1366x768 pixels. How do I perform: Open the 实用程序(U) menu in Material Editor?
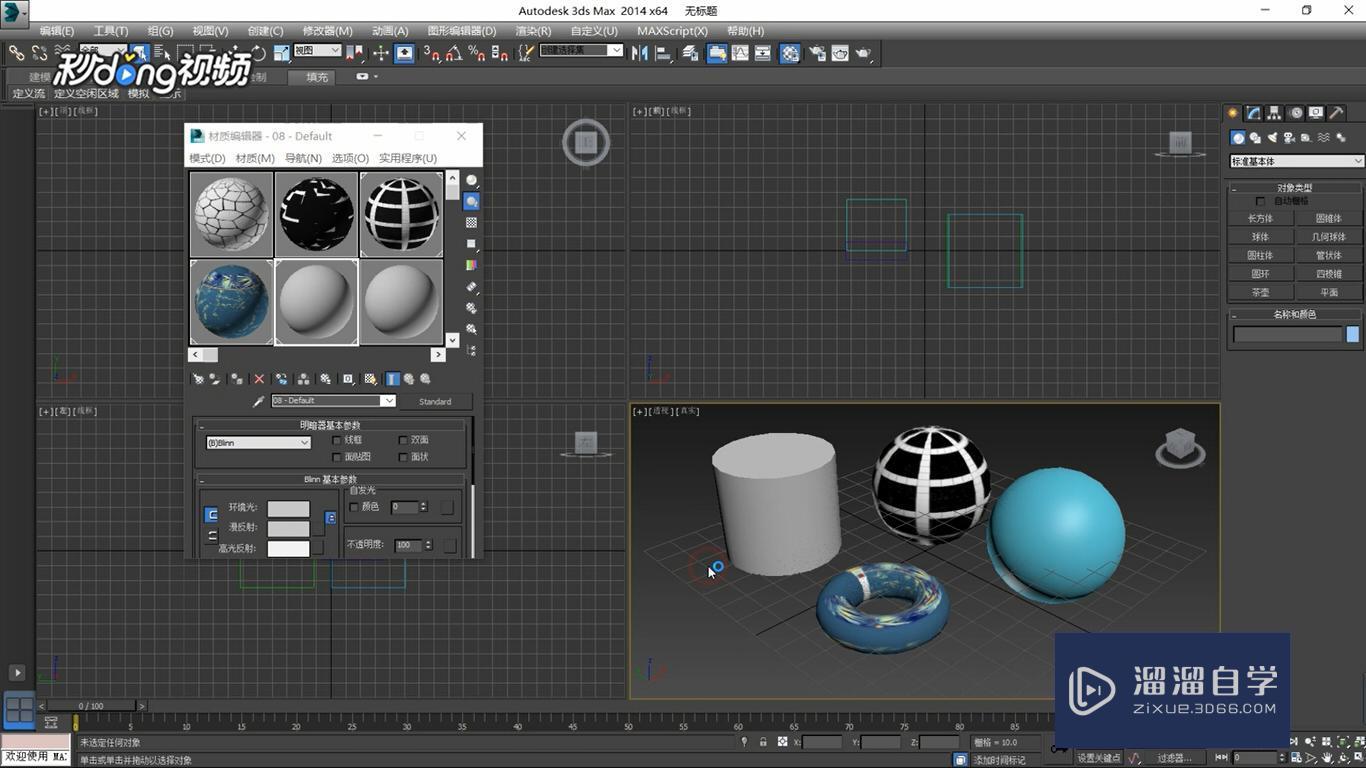pos(407,158)
